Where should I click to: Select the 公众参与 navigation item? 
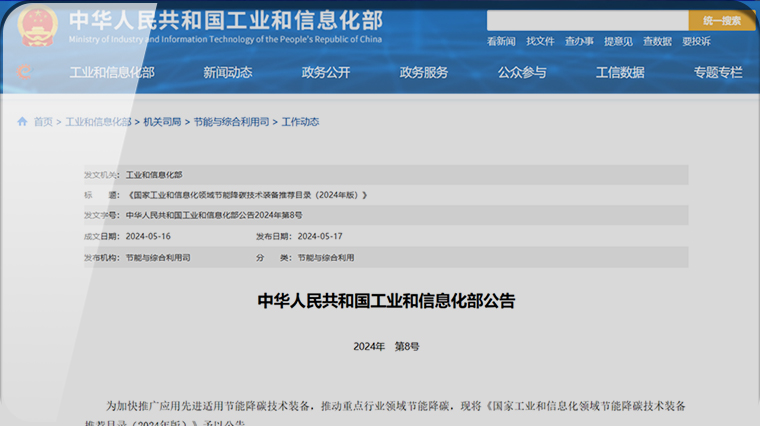522,73
